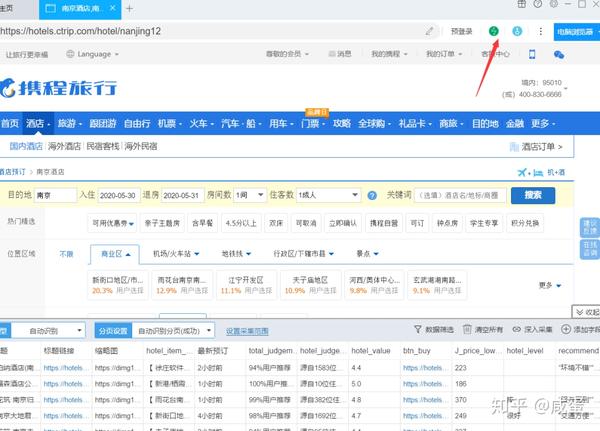Open 酒店 in the main navigation
Screen dimensions: 600x431
pyautogui.click(x=38, y=123)
